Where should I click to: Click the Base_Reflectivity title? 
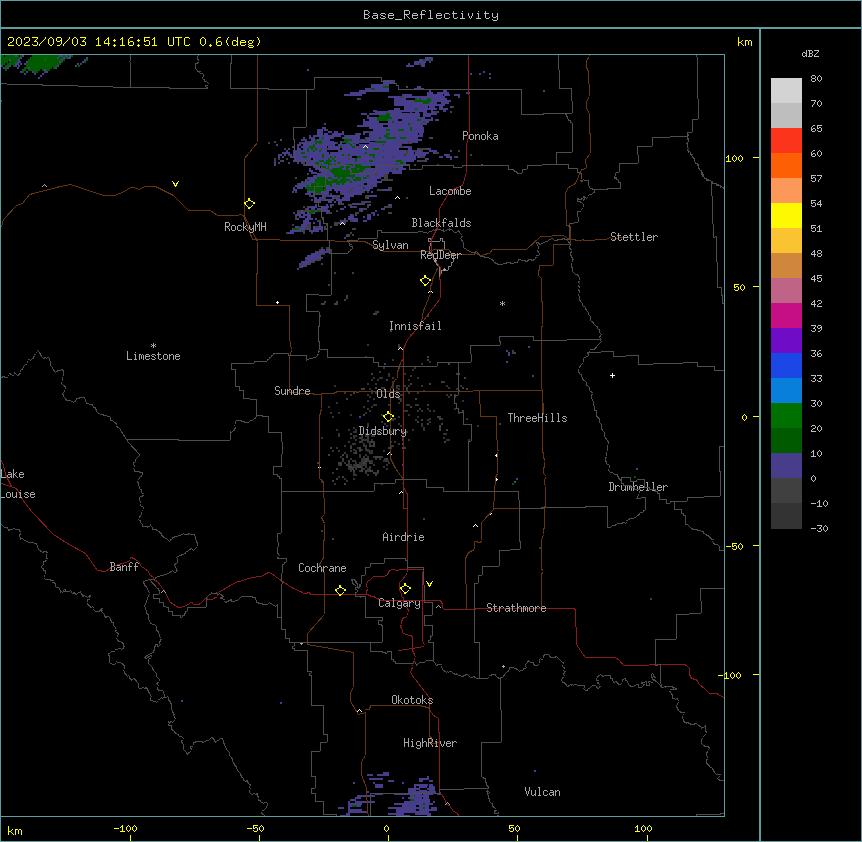[x=431, y=15]
